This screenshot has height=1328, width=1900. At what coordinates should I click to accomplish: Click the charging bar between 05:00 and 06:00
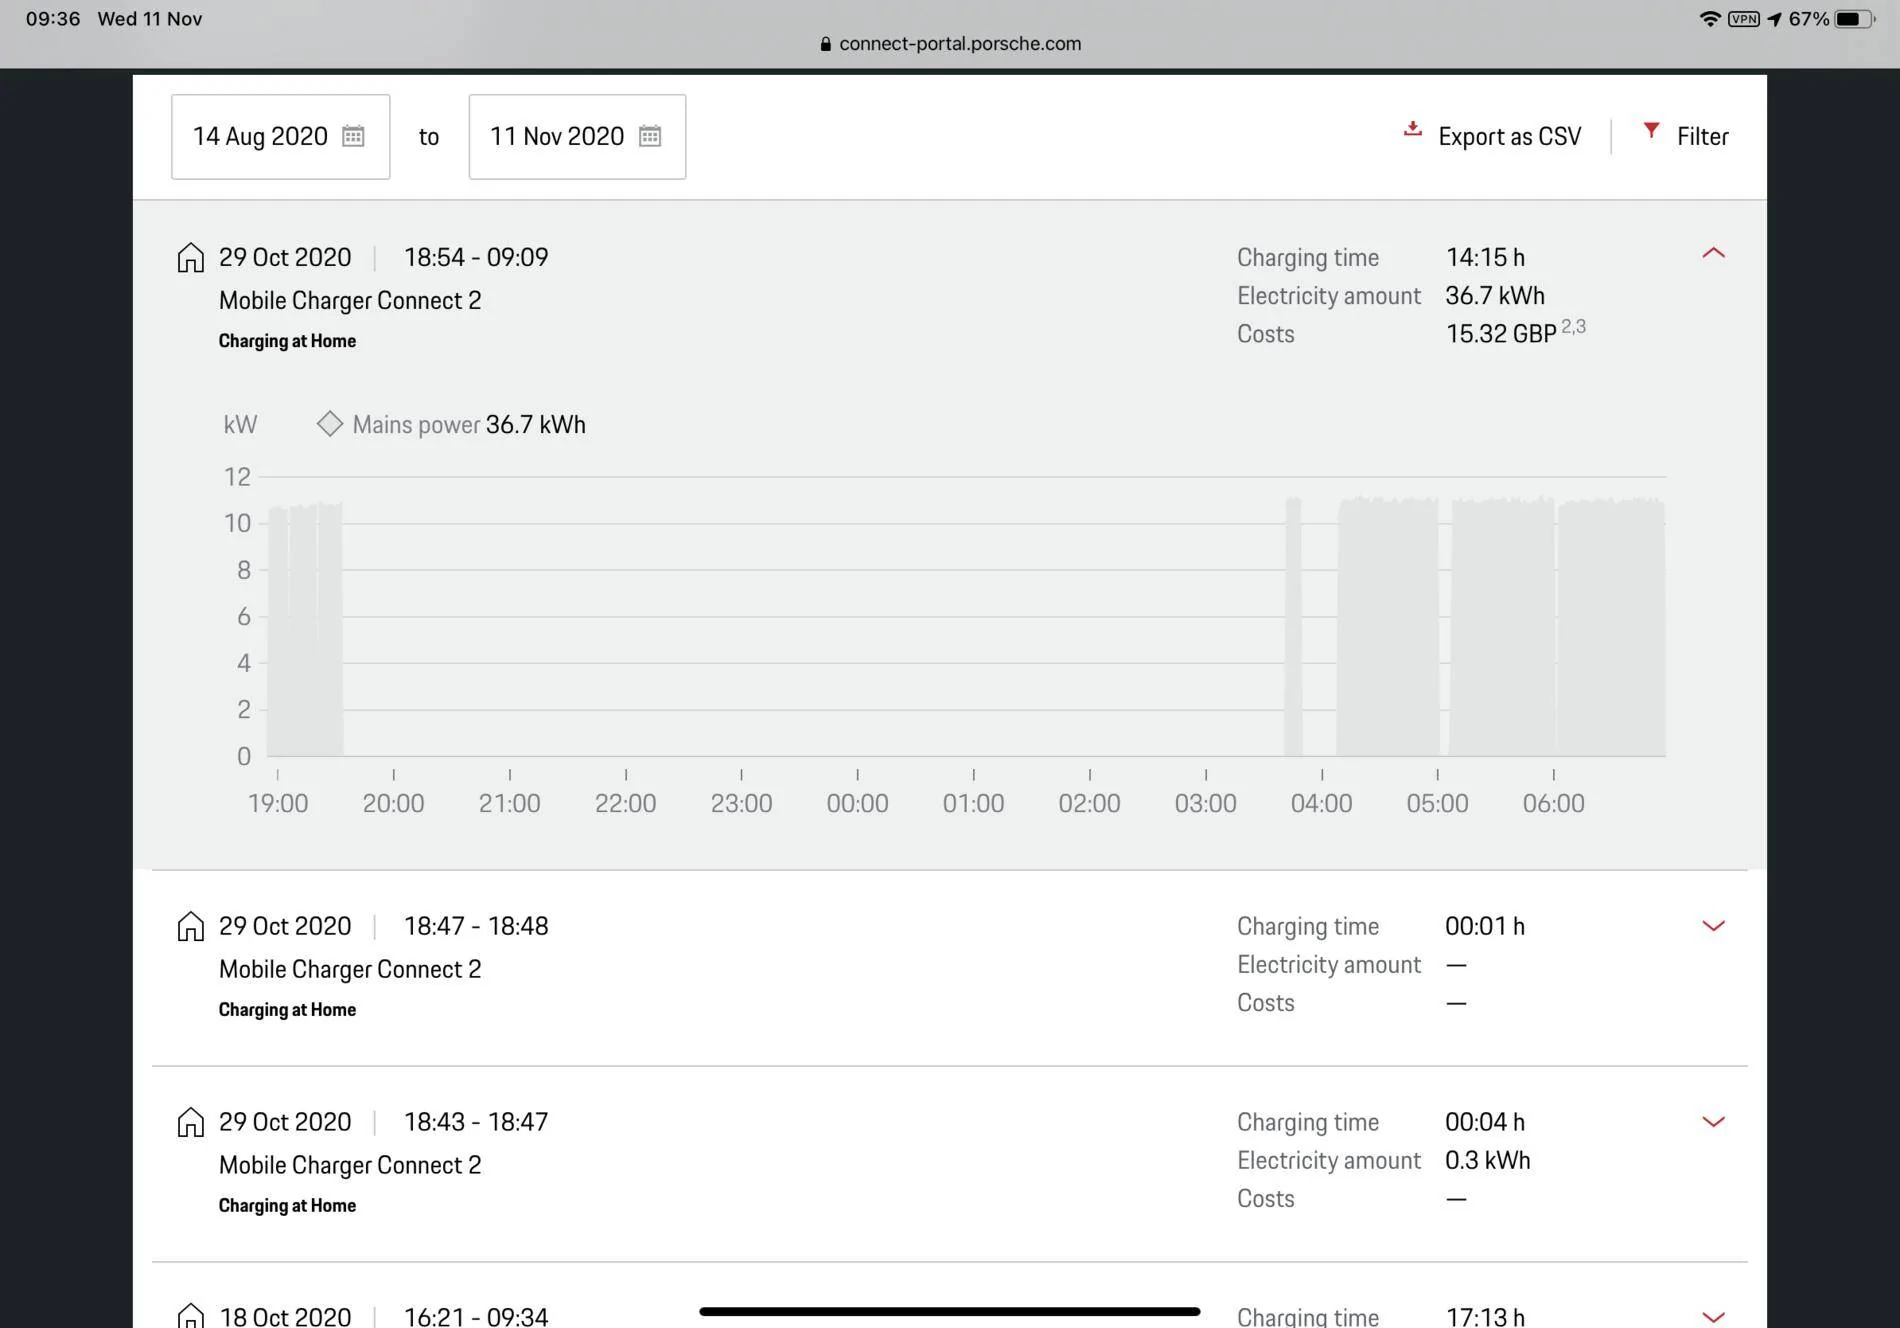click(x=1502, y=627)
